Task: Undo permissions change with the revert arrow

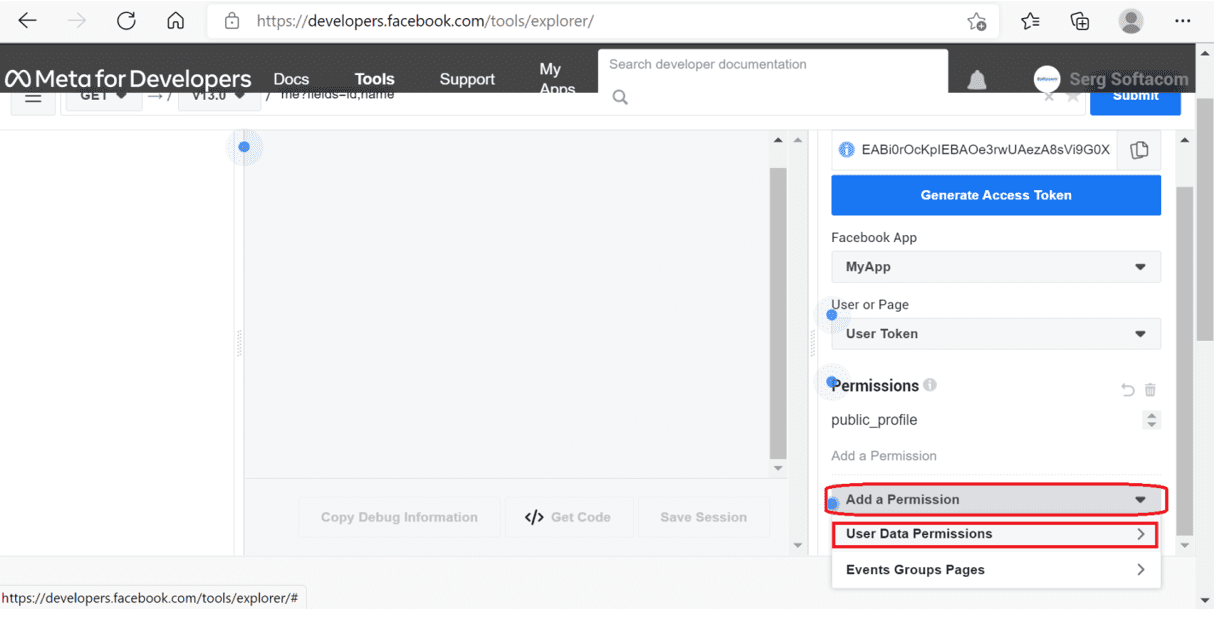Action: pyautogui.click(x=1128, y=390)
